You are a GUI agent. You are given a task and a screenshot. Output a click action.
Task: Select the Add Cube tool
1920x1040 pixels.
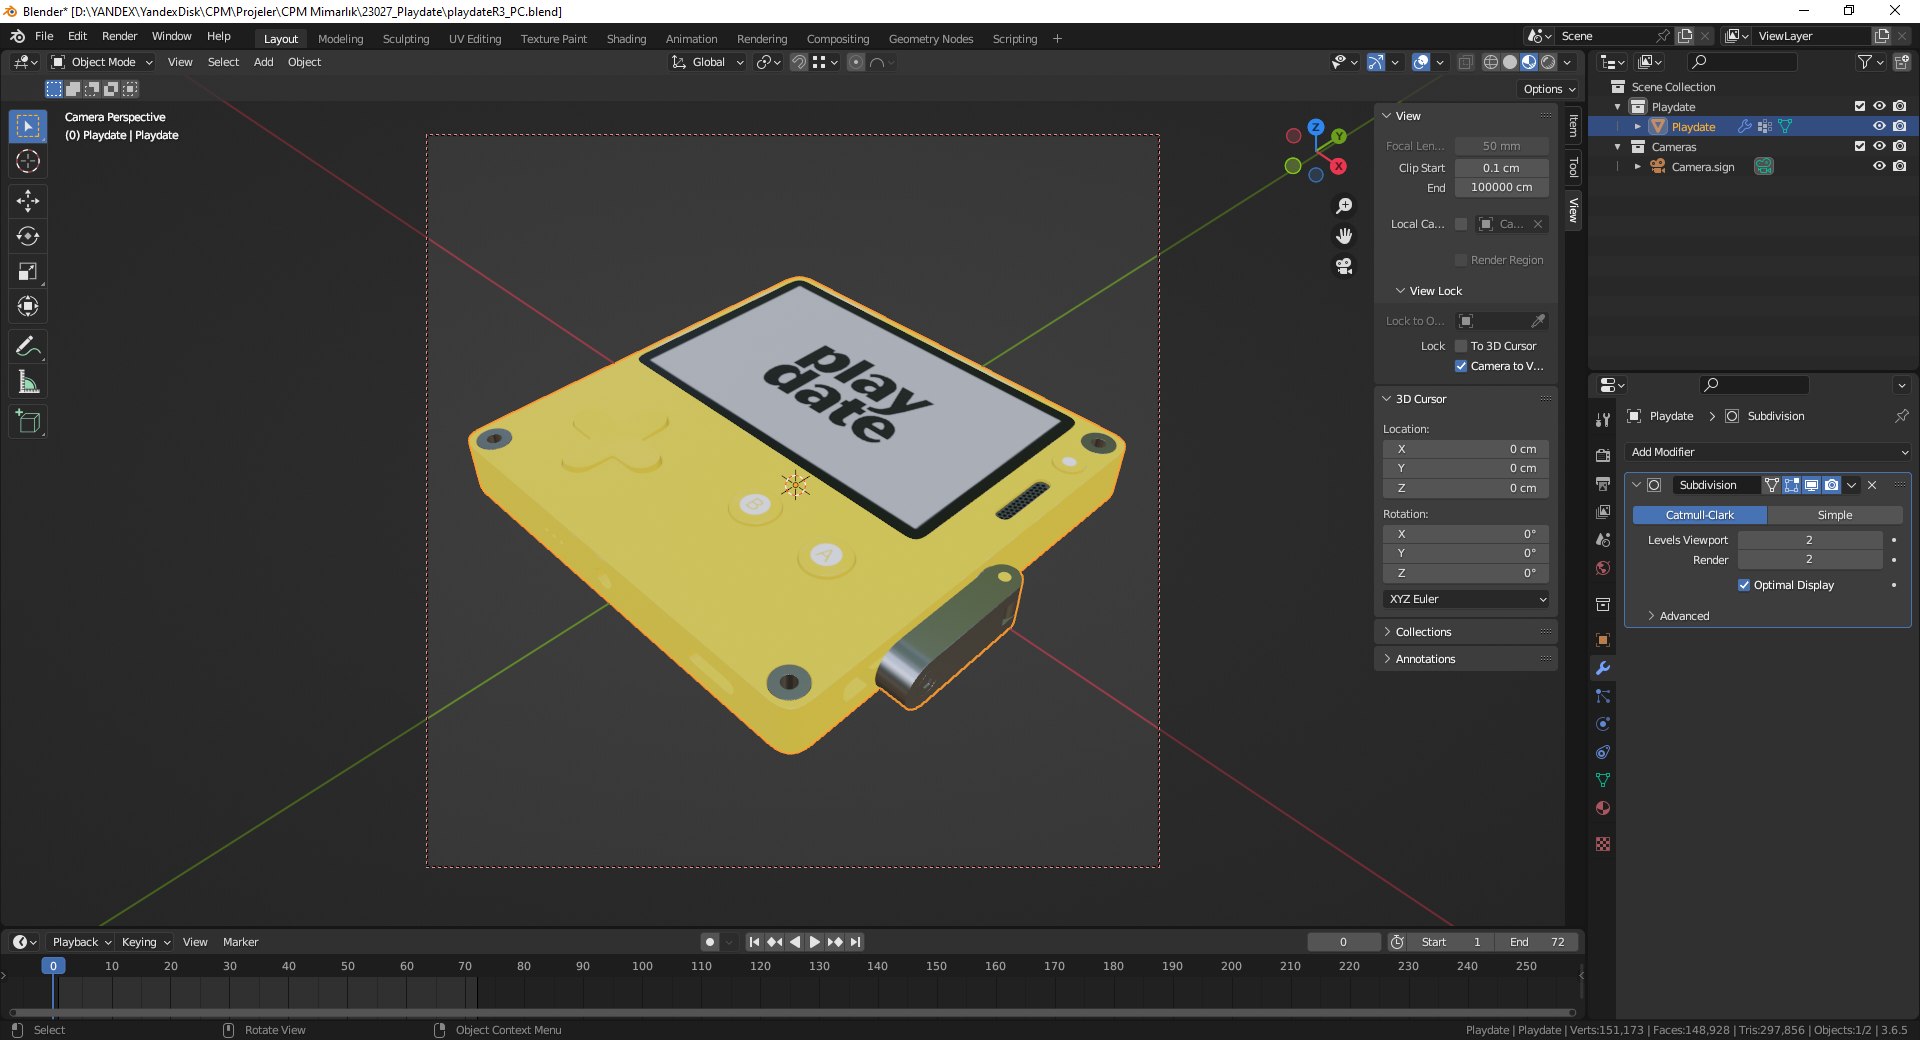pyautogui.click(x=28, y=421)
